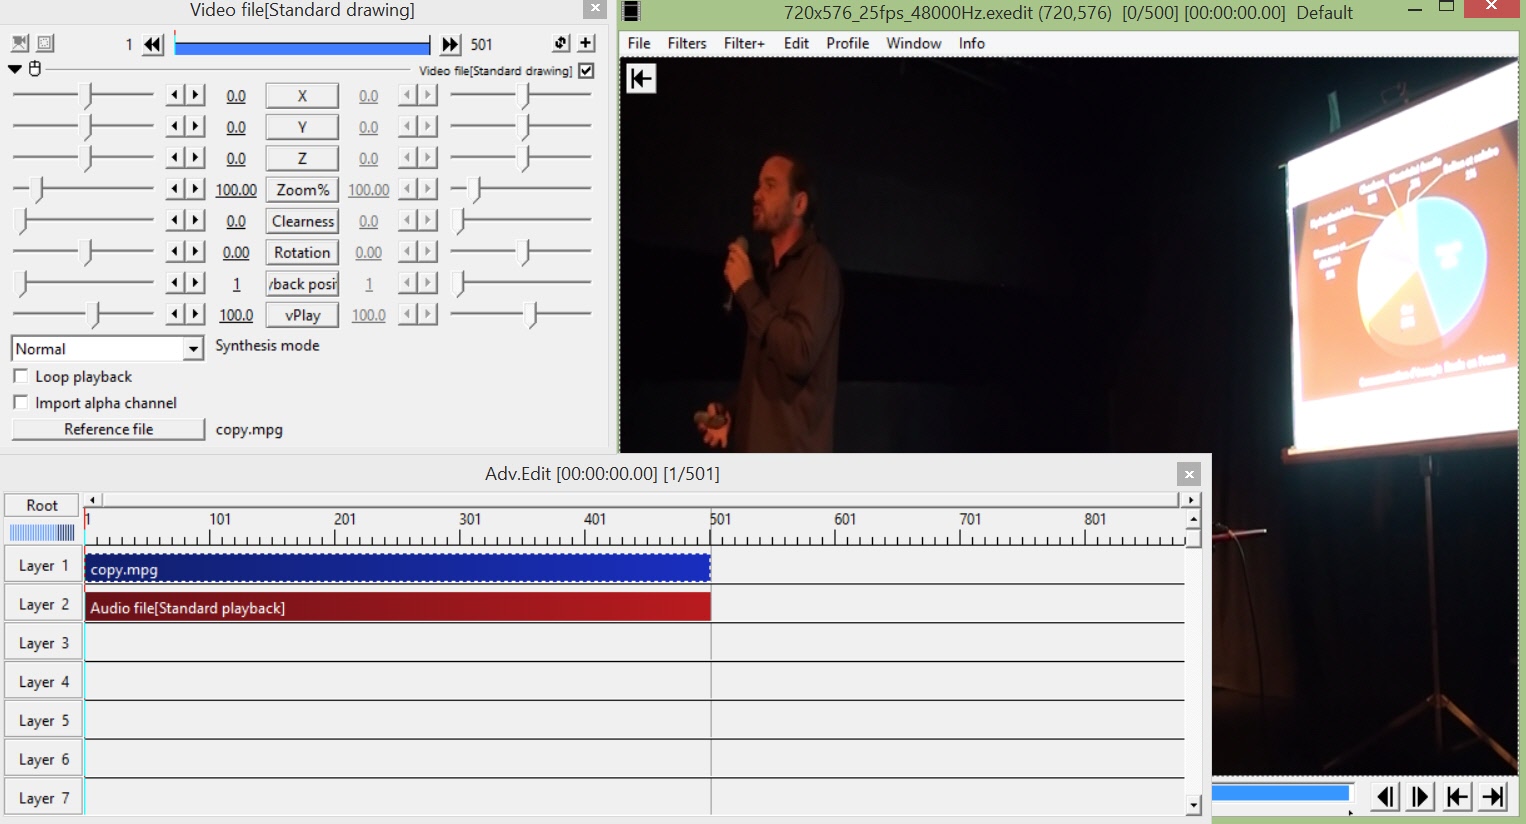Screen dimensions: 1526x824
Task: Decrease left X value with left arrow
Action: click(x=175, y=96)
